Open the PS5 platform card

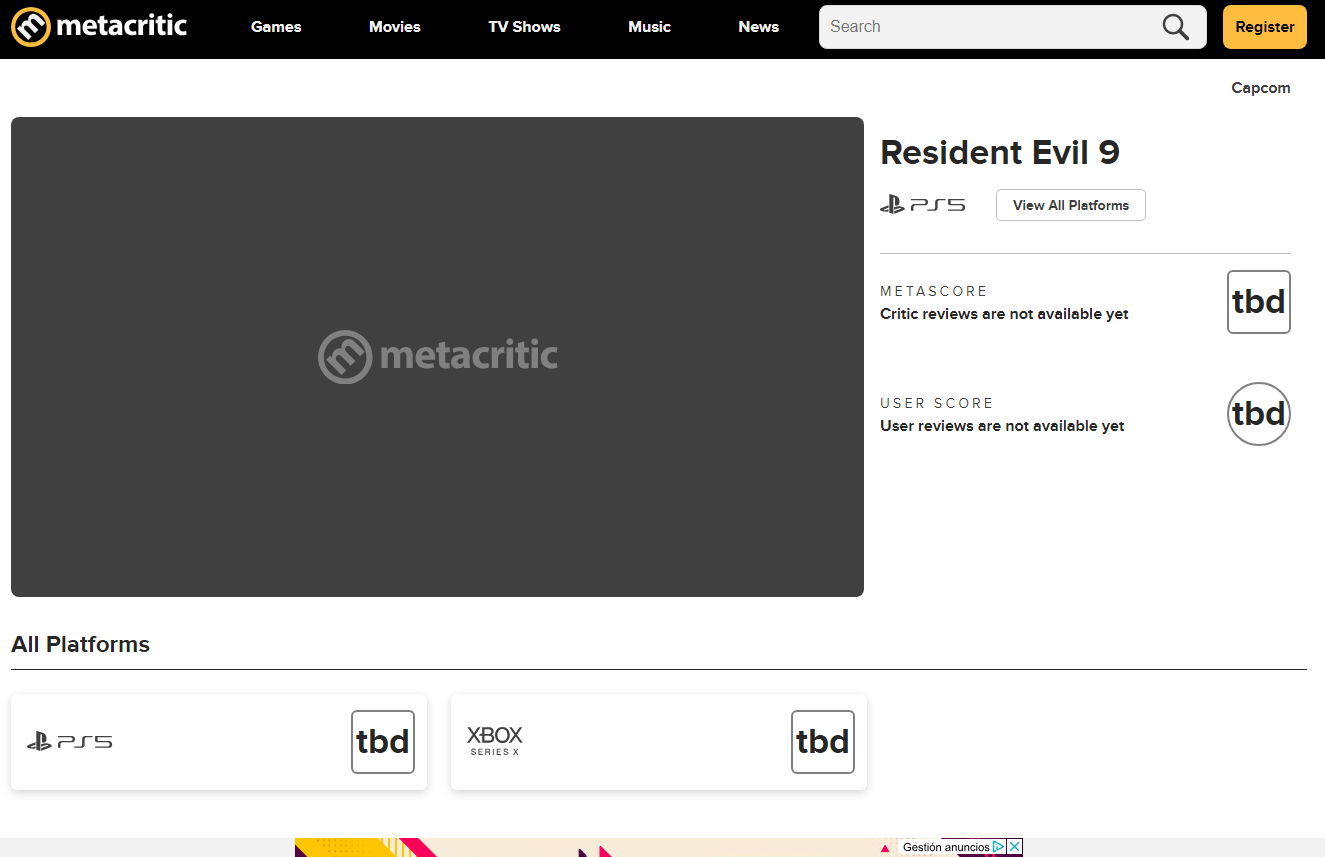click(219, 742)
